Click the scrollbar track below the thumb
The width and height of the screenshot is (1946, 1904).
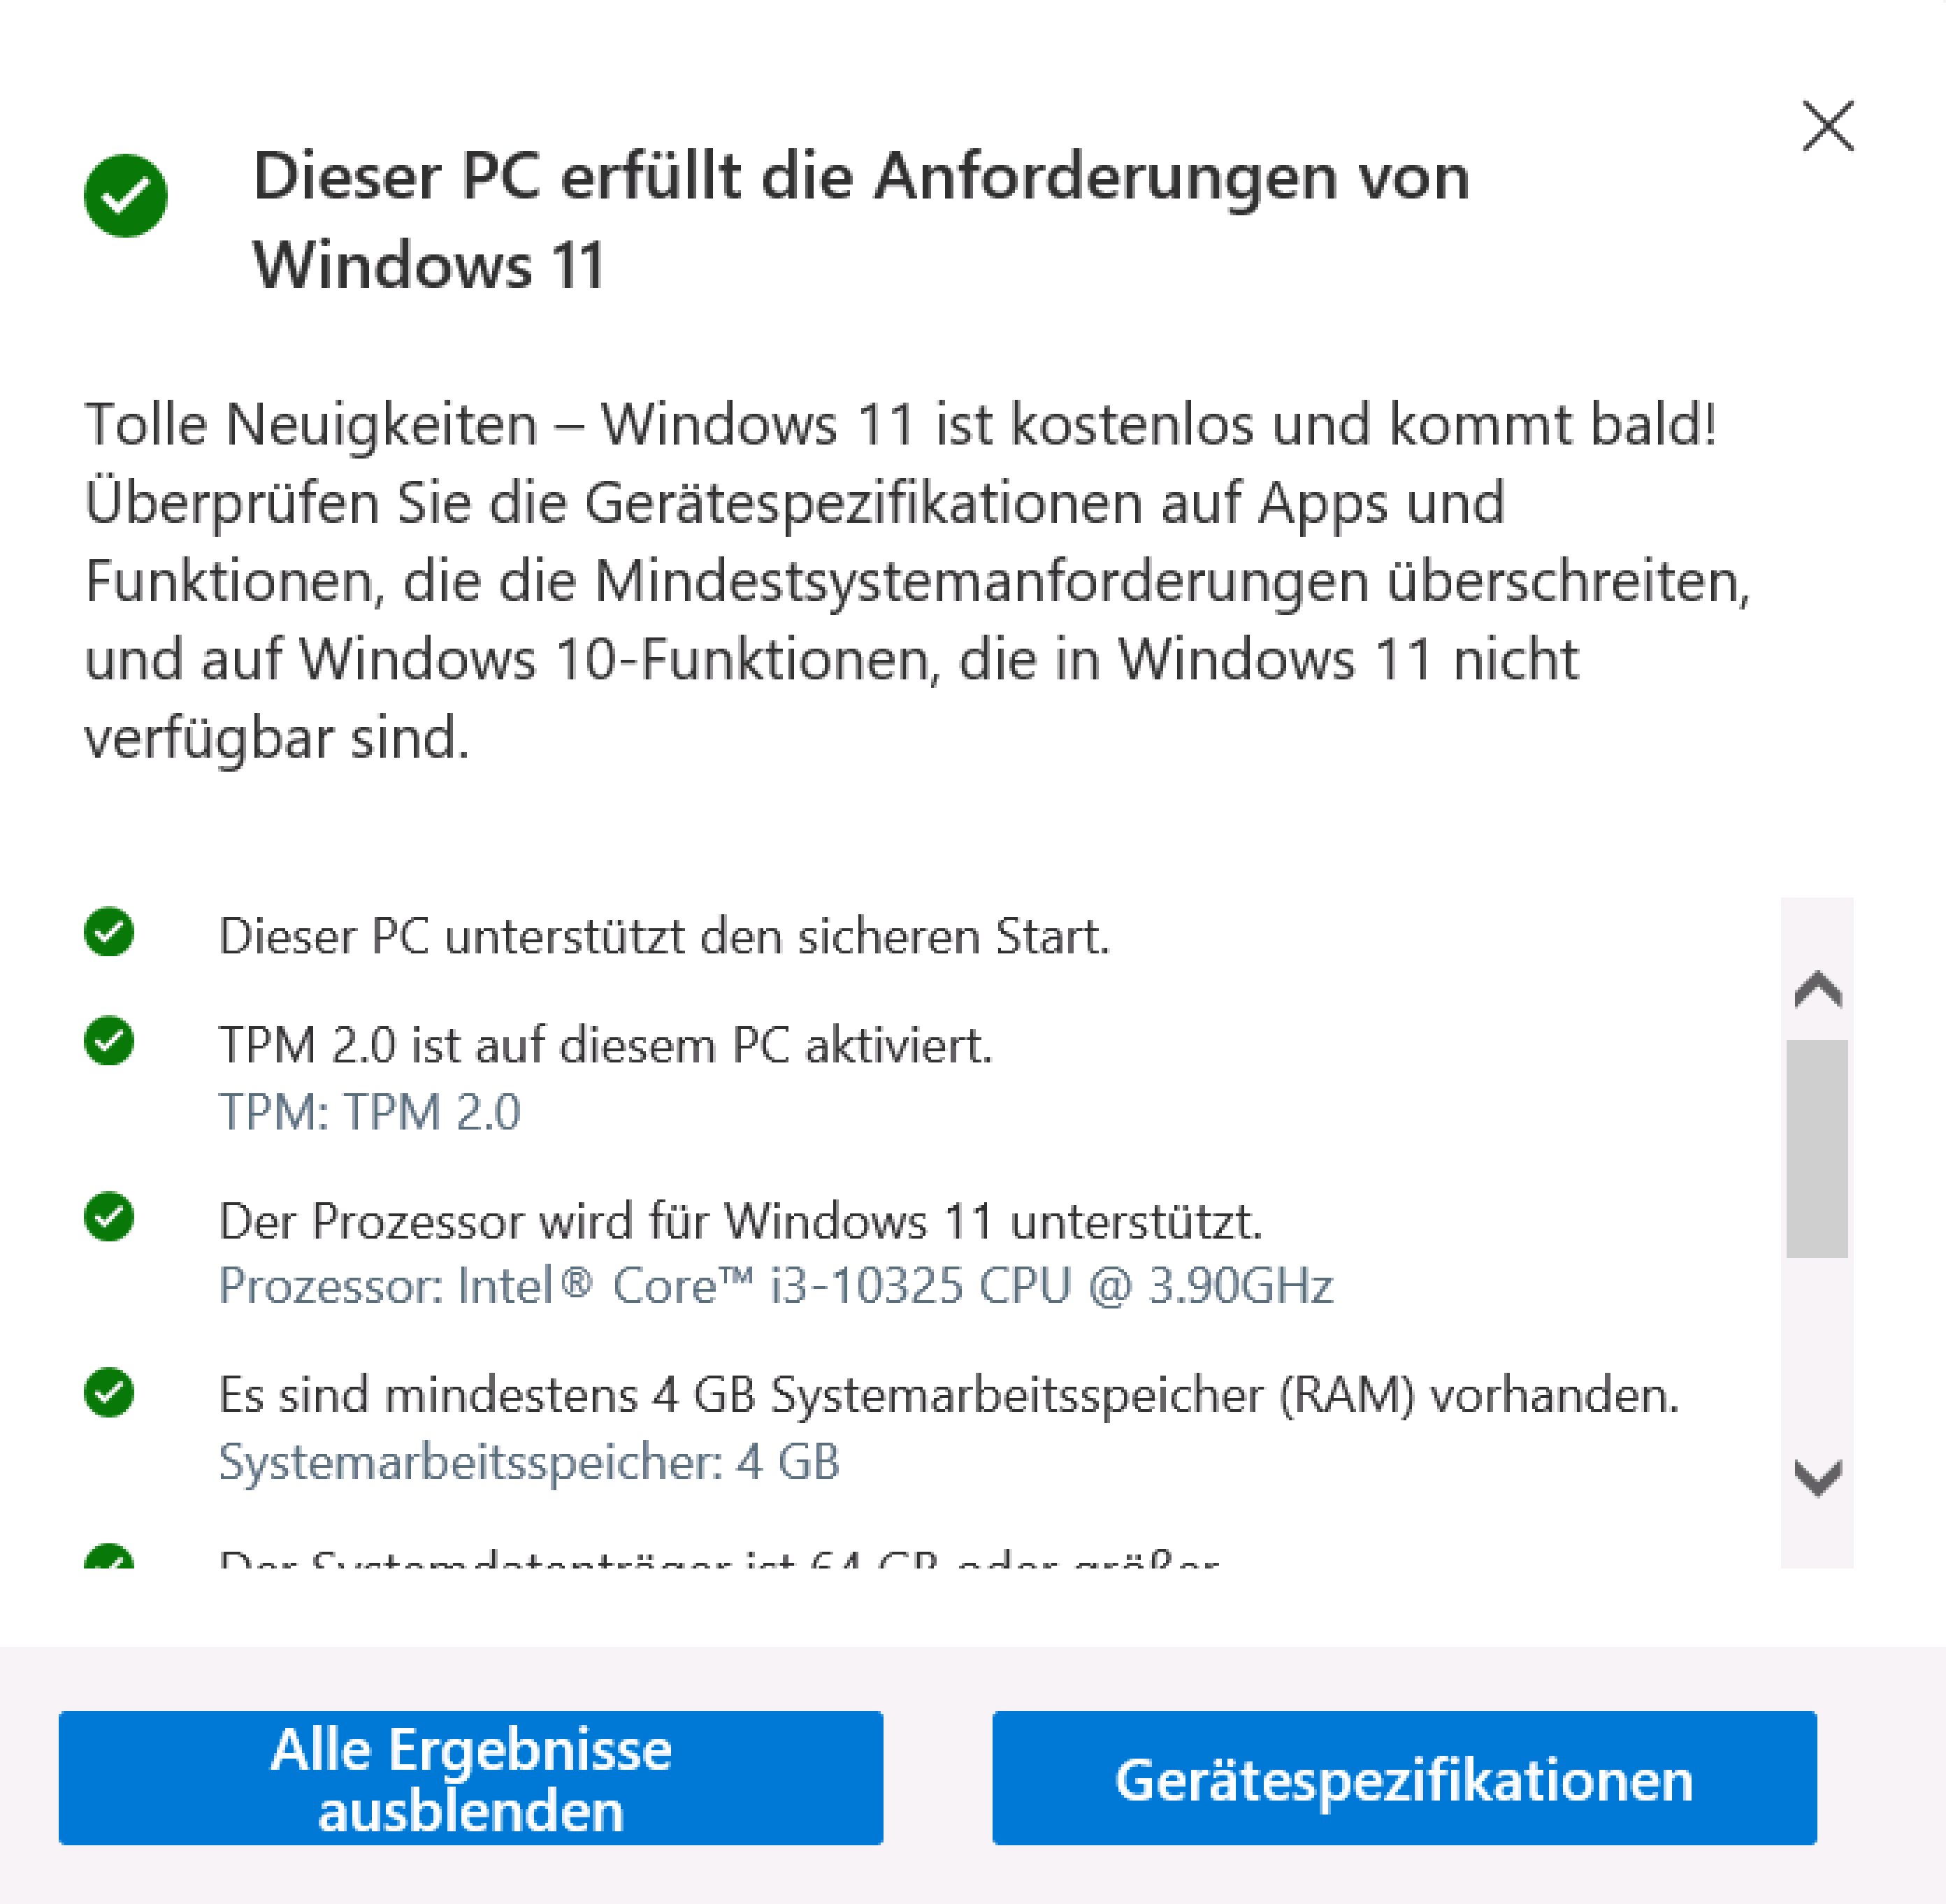1817,1350
